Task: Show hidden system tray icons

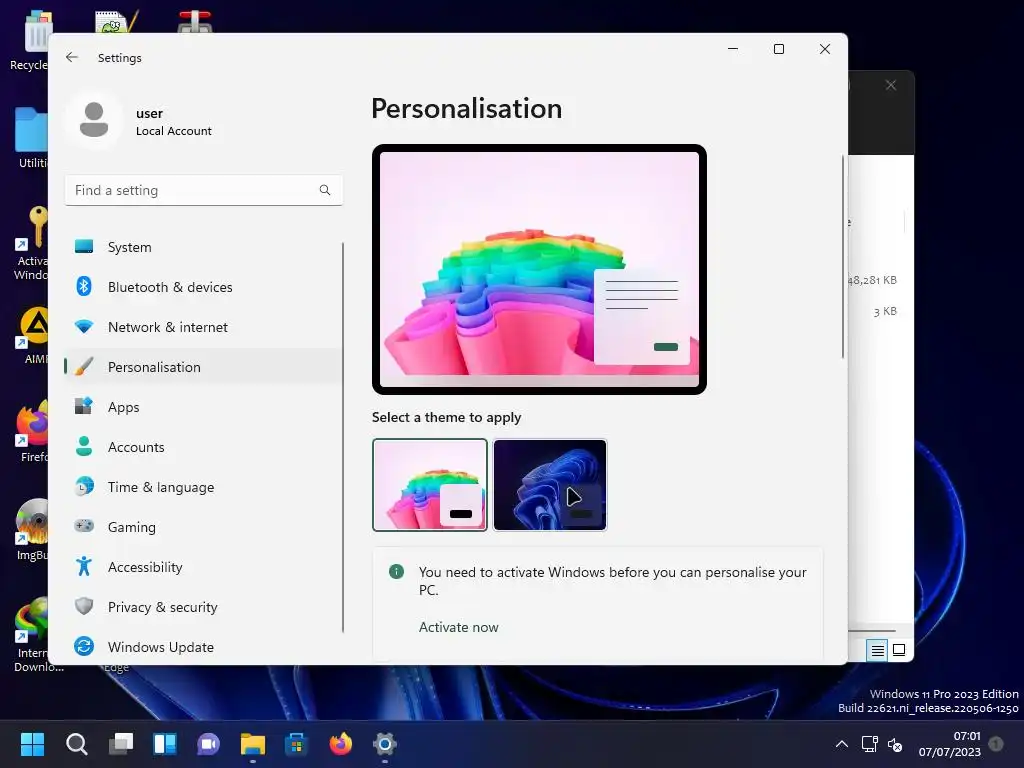Action: (x=842, y=744)
